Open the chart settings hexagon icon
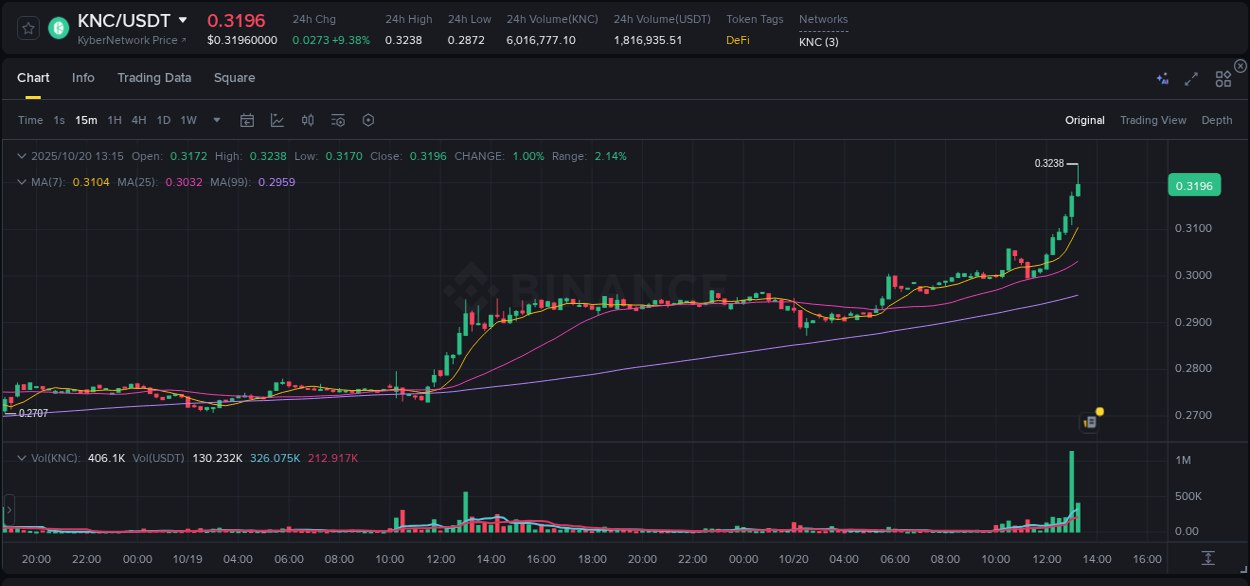 pyautogui.click(x=368, y=120)
